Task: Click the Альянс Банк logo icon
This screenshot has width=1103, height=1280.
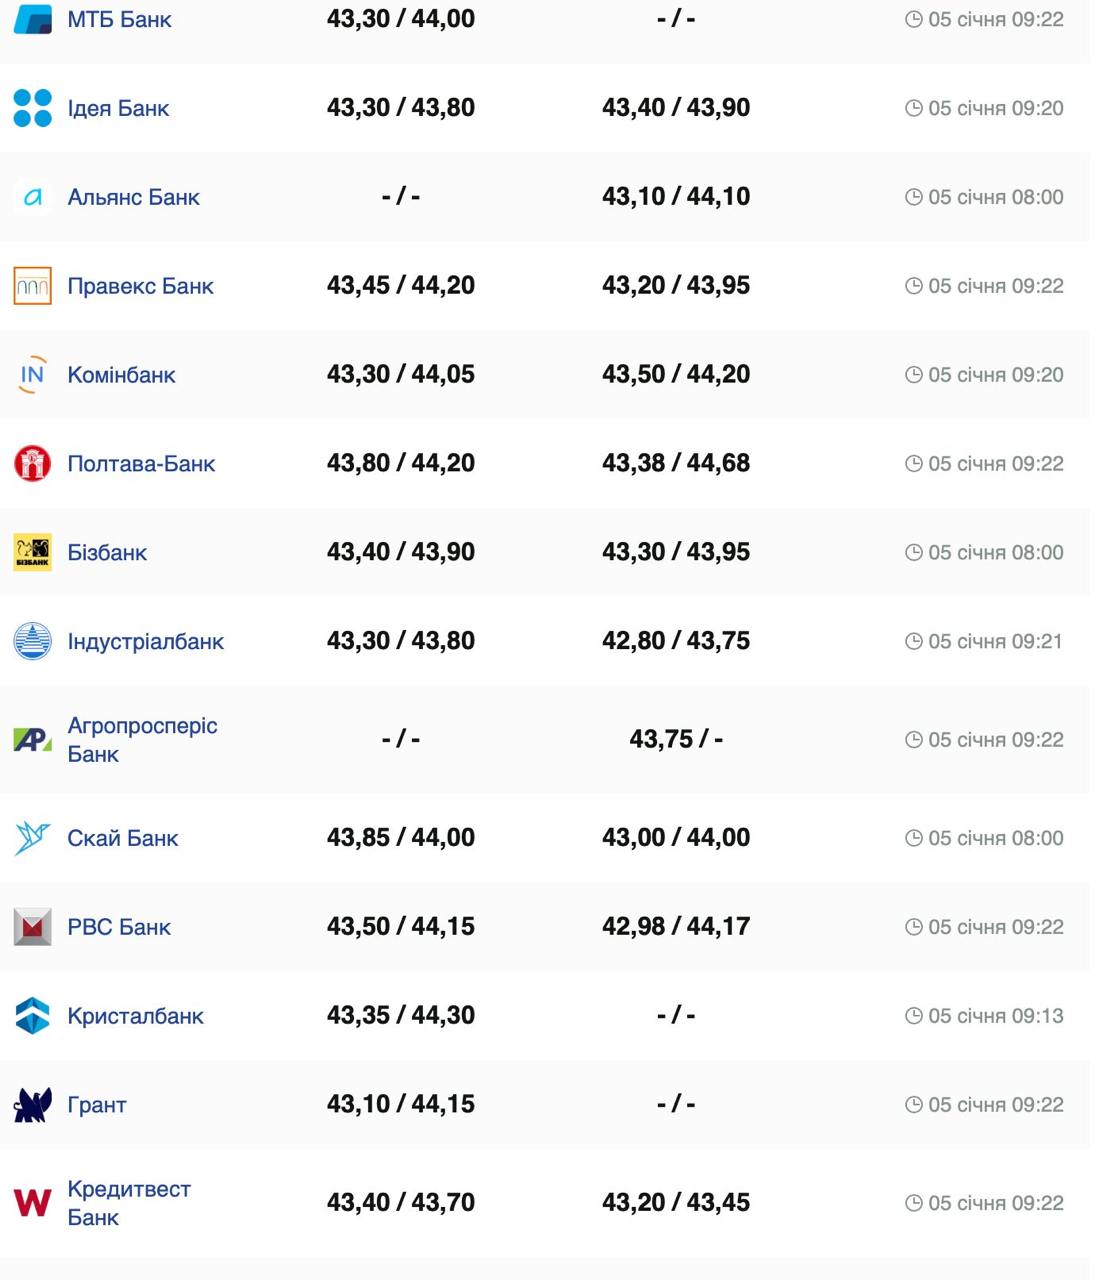Action: click(x=32, y=197)
